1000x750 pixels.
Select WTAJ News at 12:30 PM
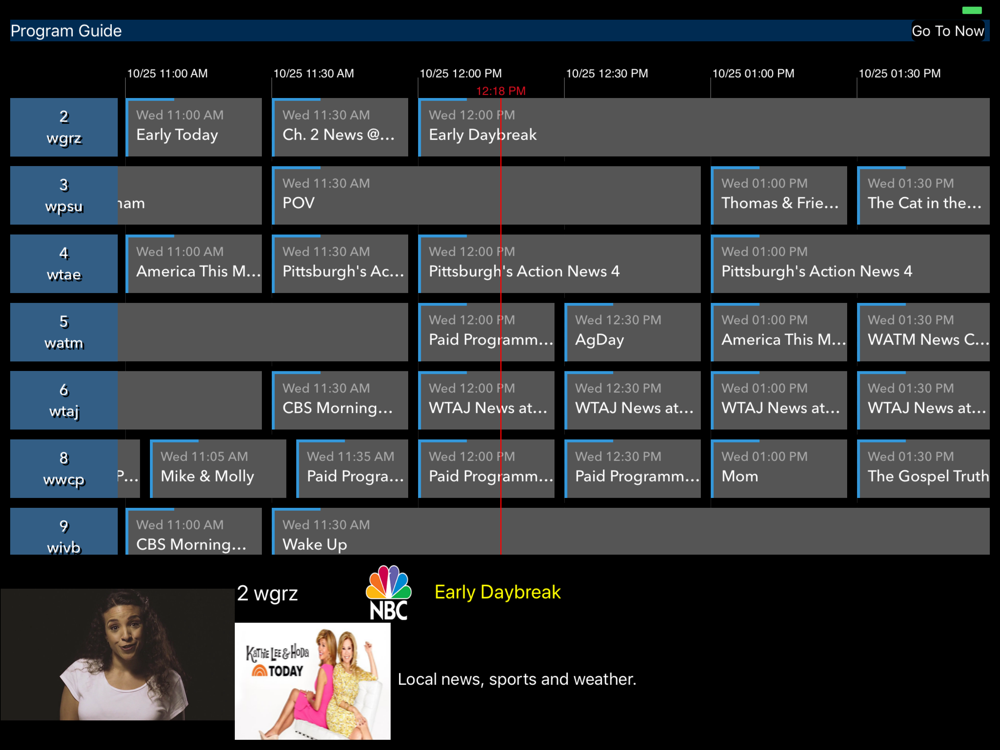(633, 400)
